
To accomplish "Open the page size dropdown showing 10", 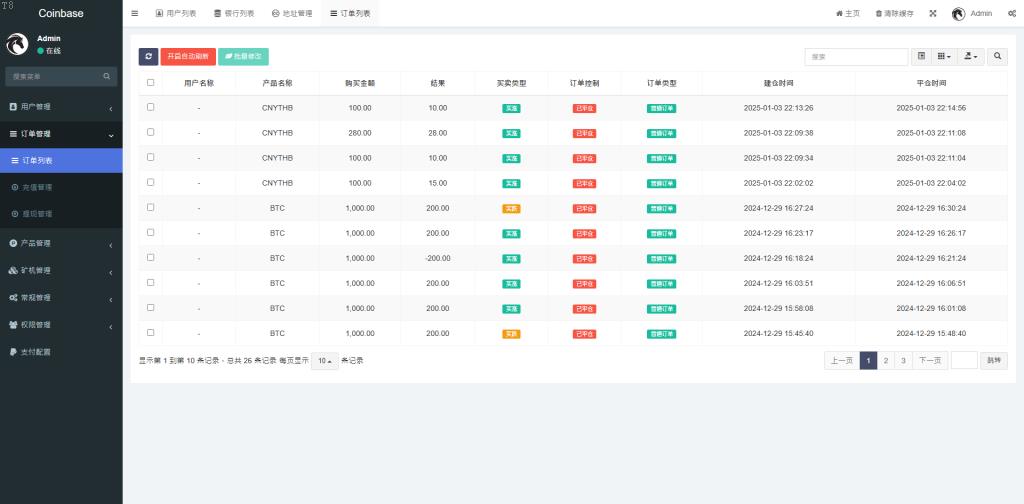I will point(324,360).
